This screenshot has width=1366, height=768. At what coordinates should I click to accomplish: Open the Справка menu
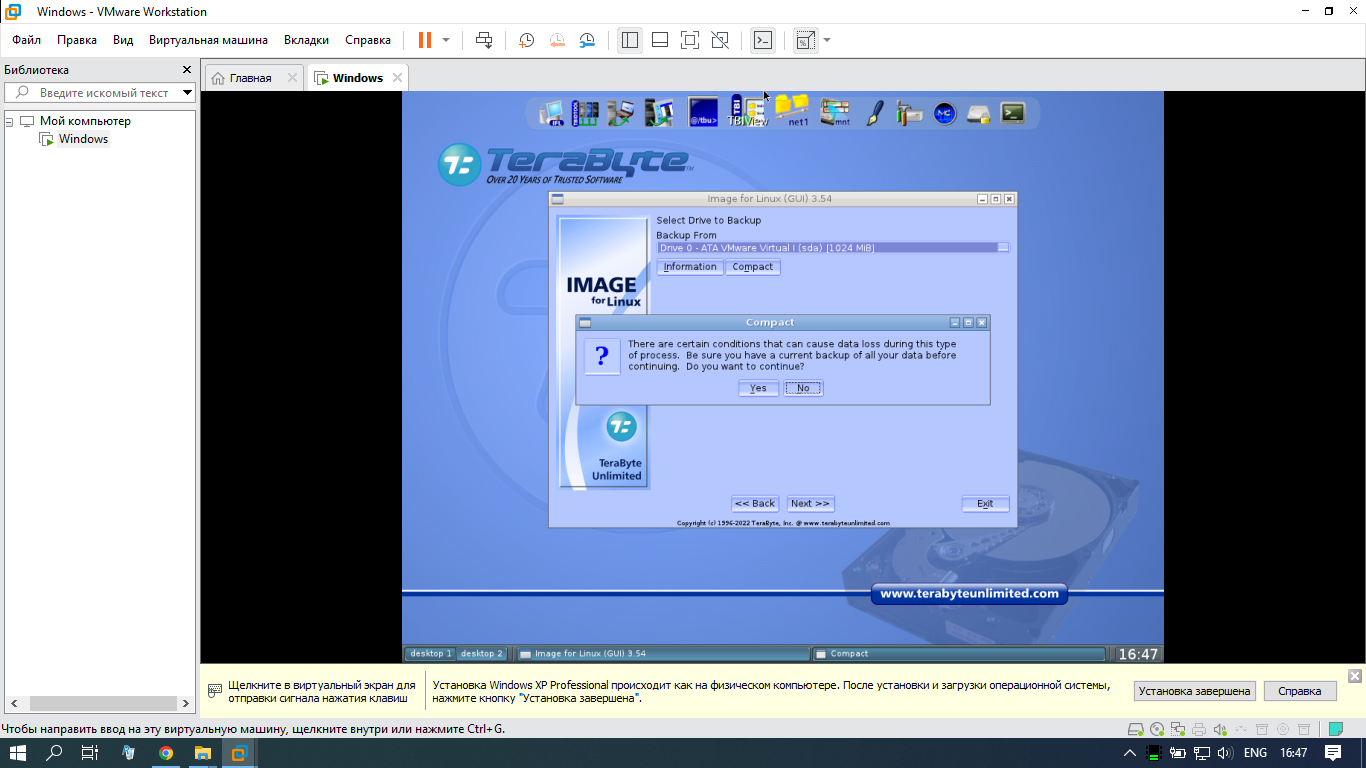368,40
